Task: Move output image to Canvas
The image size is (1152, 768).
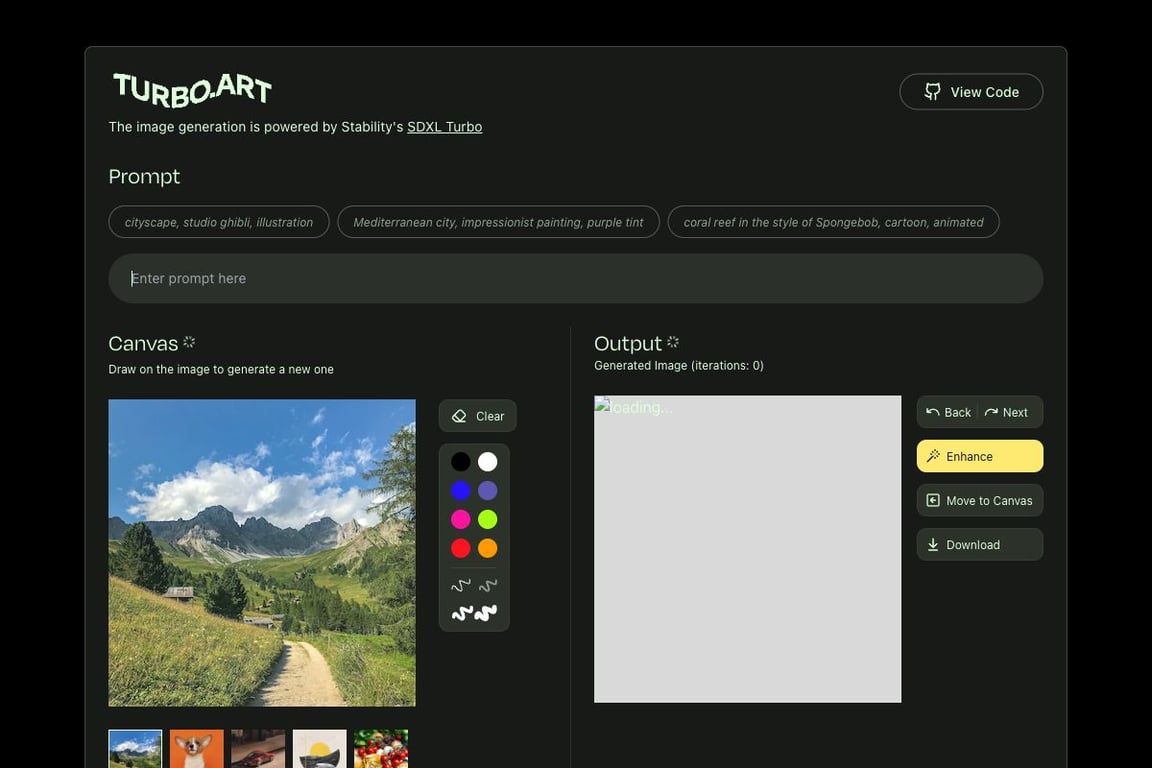Action: 979,500
